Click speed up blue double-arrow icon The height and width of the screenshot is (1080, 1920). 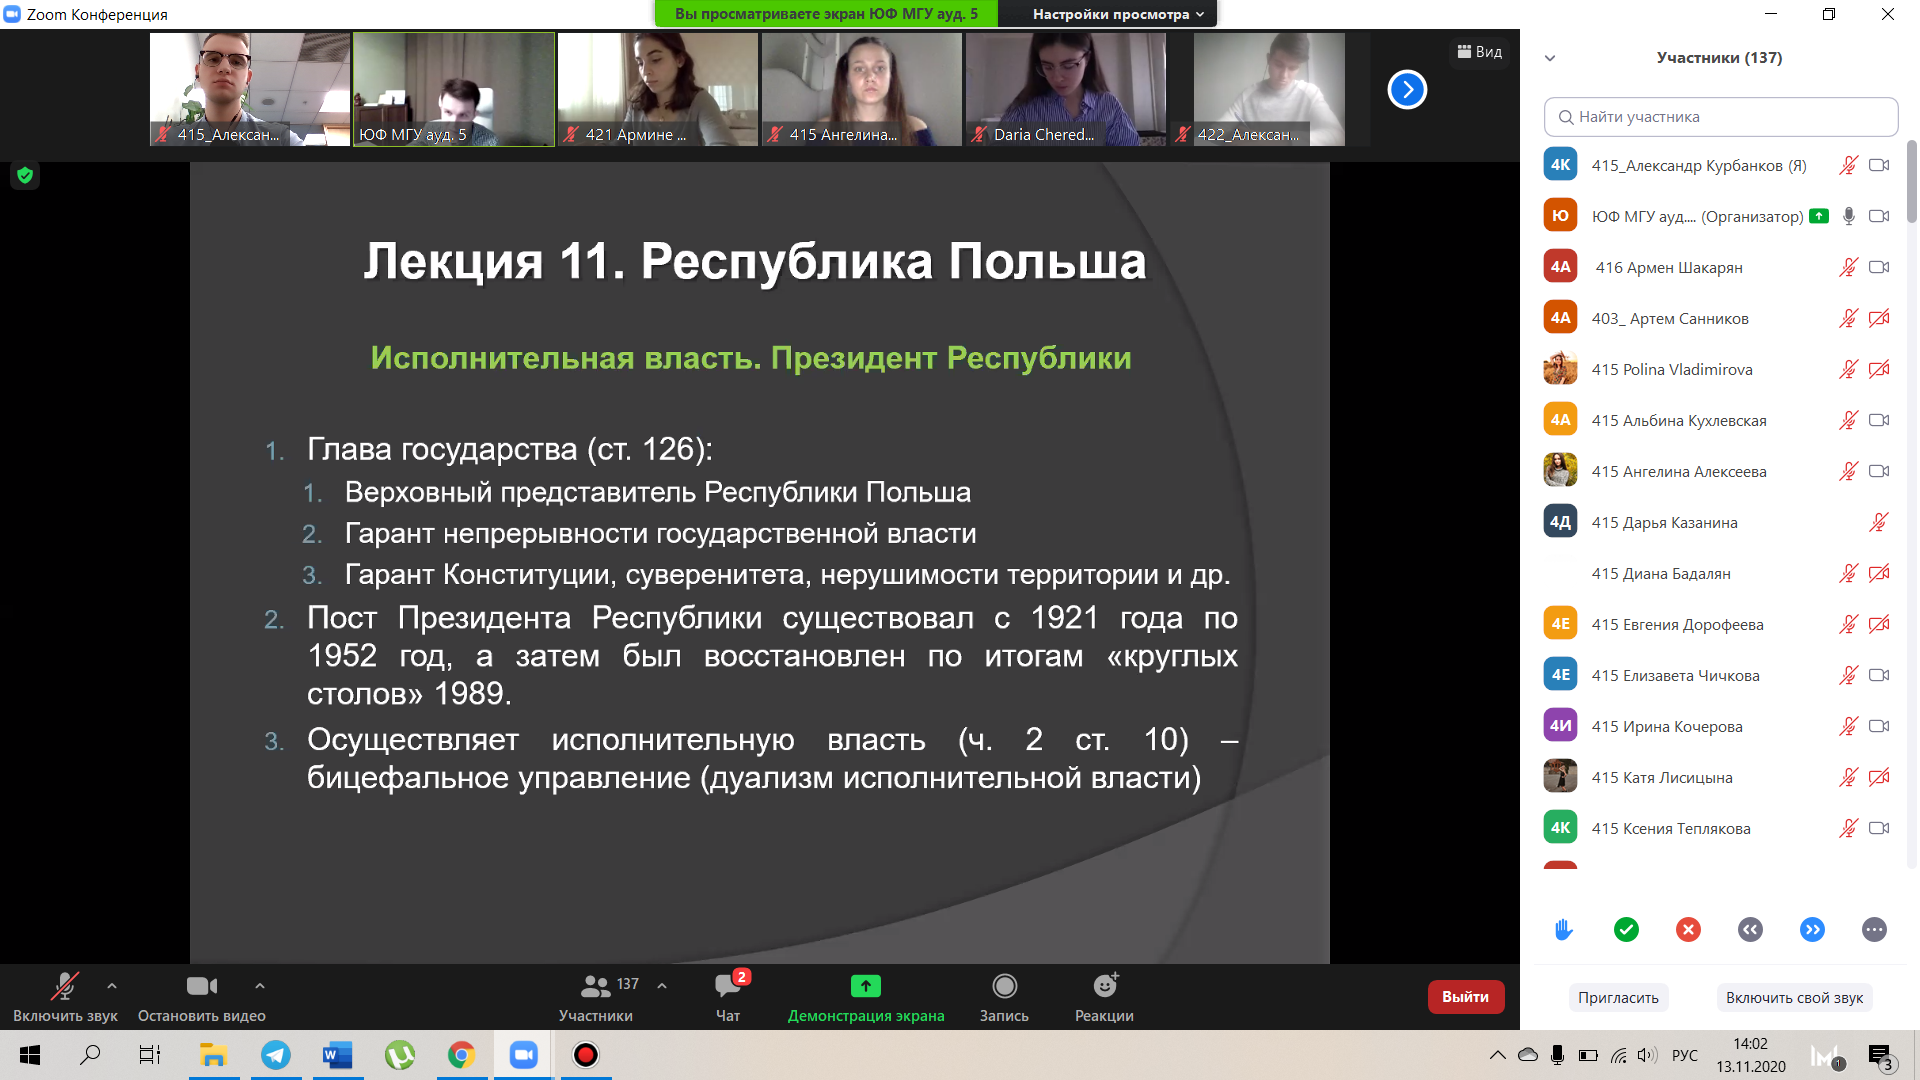click(1812, 930)
